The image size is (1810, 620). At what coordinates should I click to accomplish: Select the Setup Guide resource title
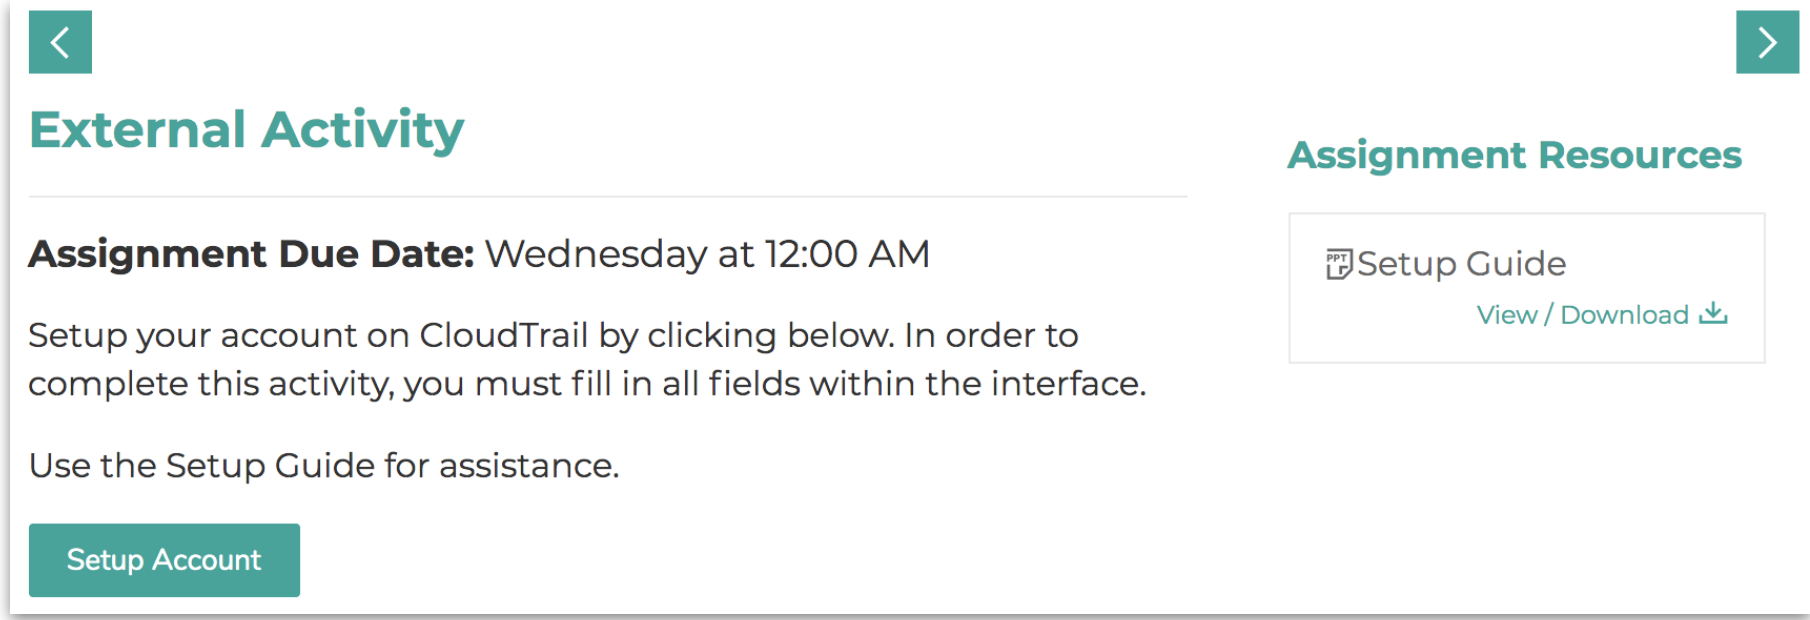(1461, 264)
